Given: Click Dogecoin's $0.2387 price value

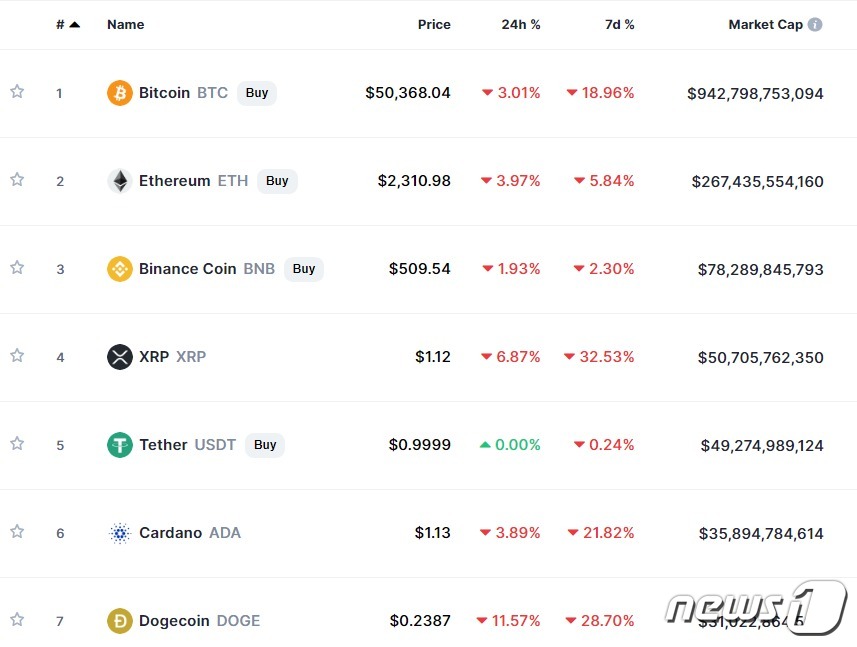Looking at the screenshot, I should tap(419, 621).
